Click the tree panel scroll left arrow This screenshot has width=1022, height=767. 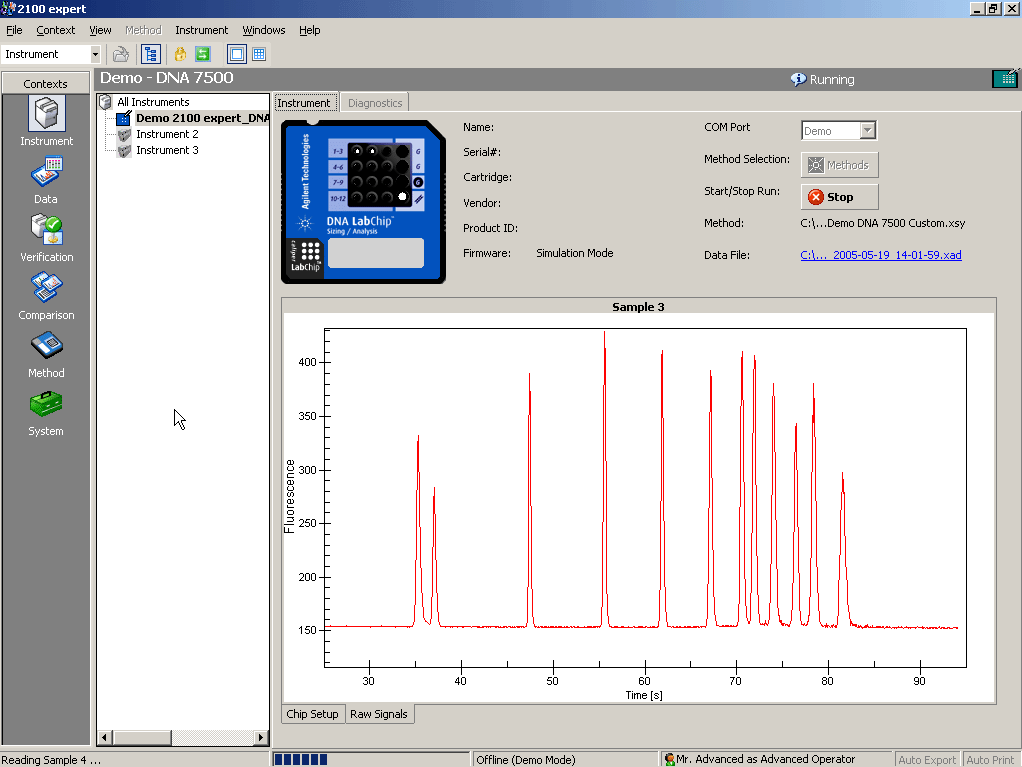tap(105, 737)
